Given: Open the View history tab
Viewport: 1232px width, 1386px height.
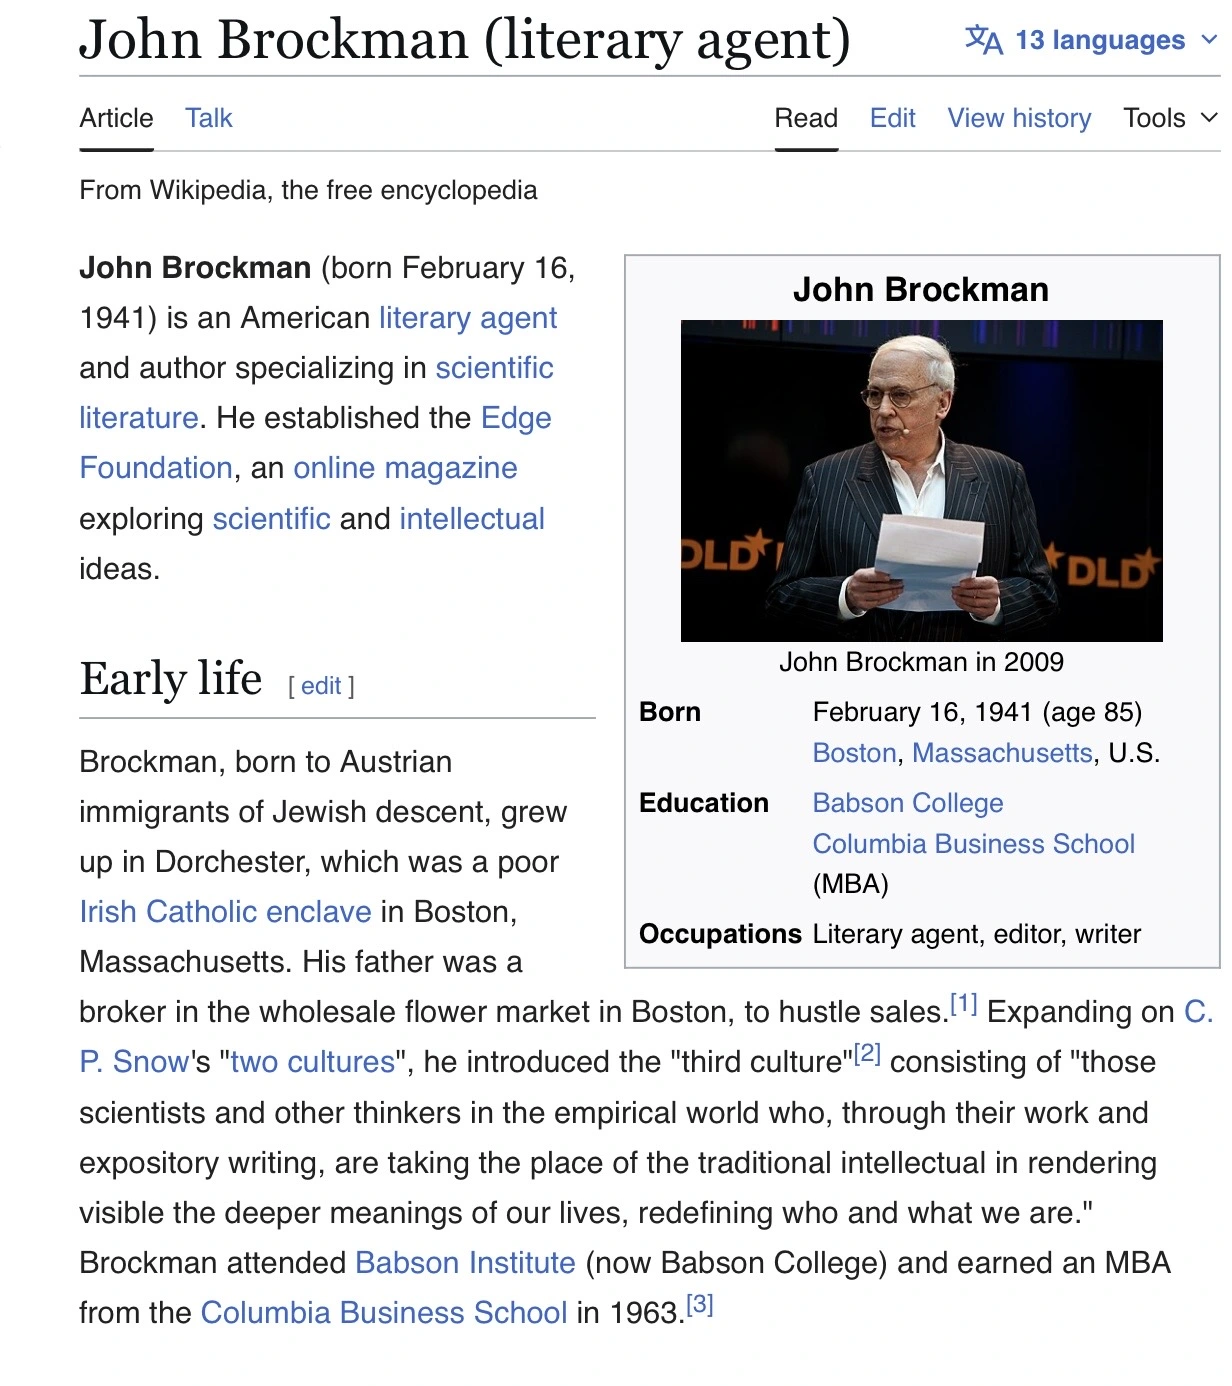Looking at the screenshot, I should click(x=1019, y=118).
